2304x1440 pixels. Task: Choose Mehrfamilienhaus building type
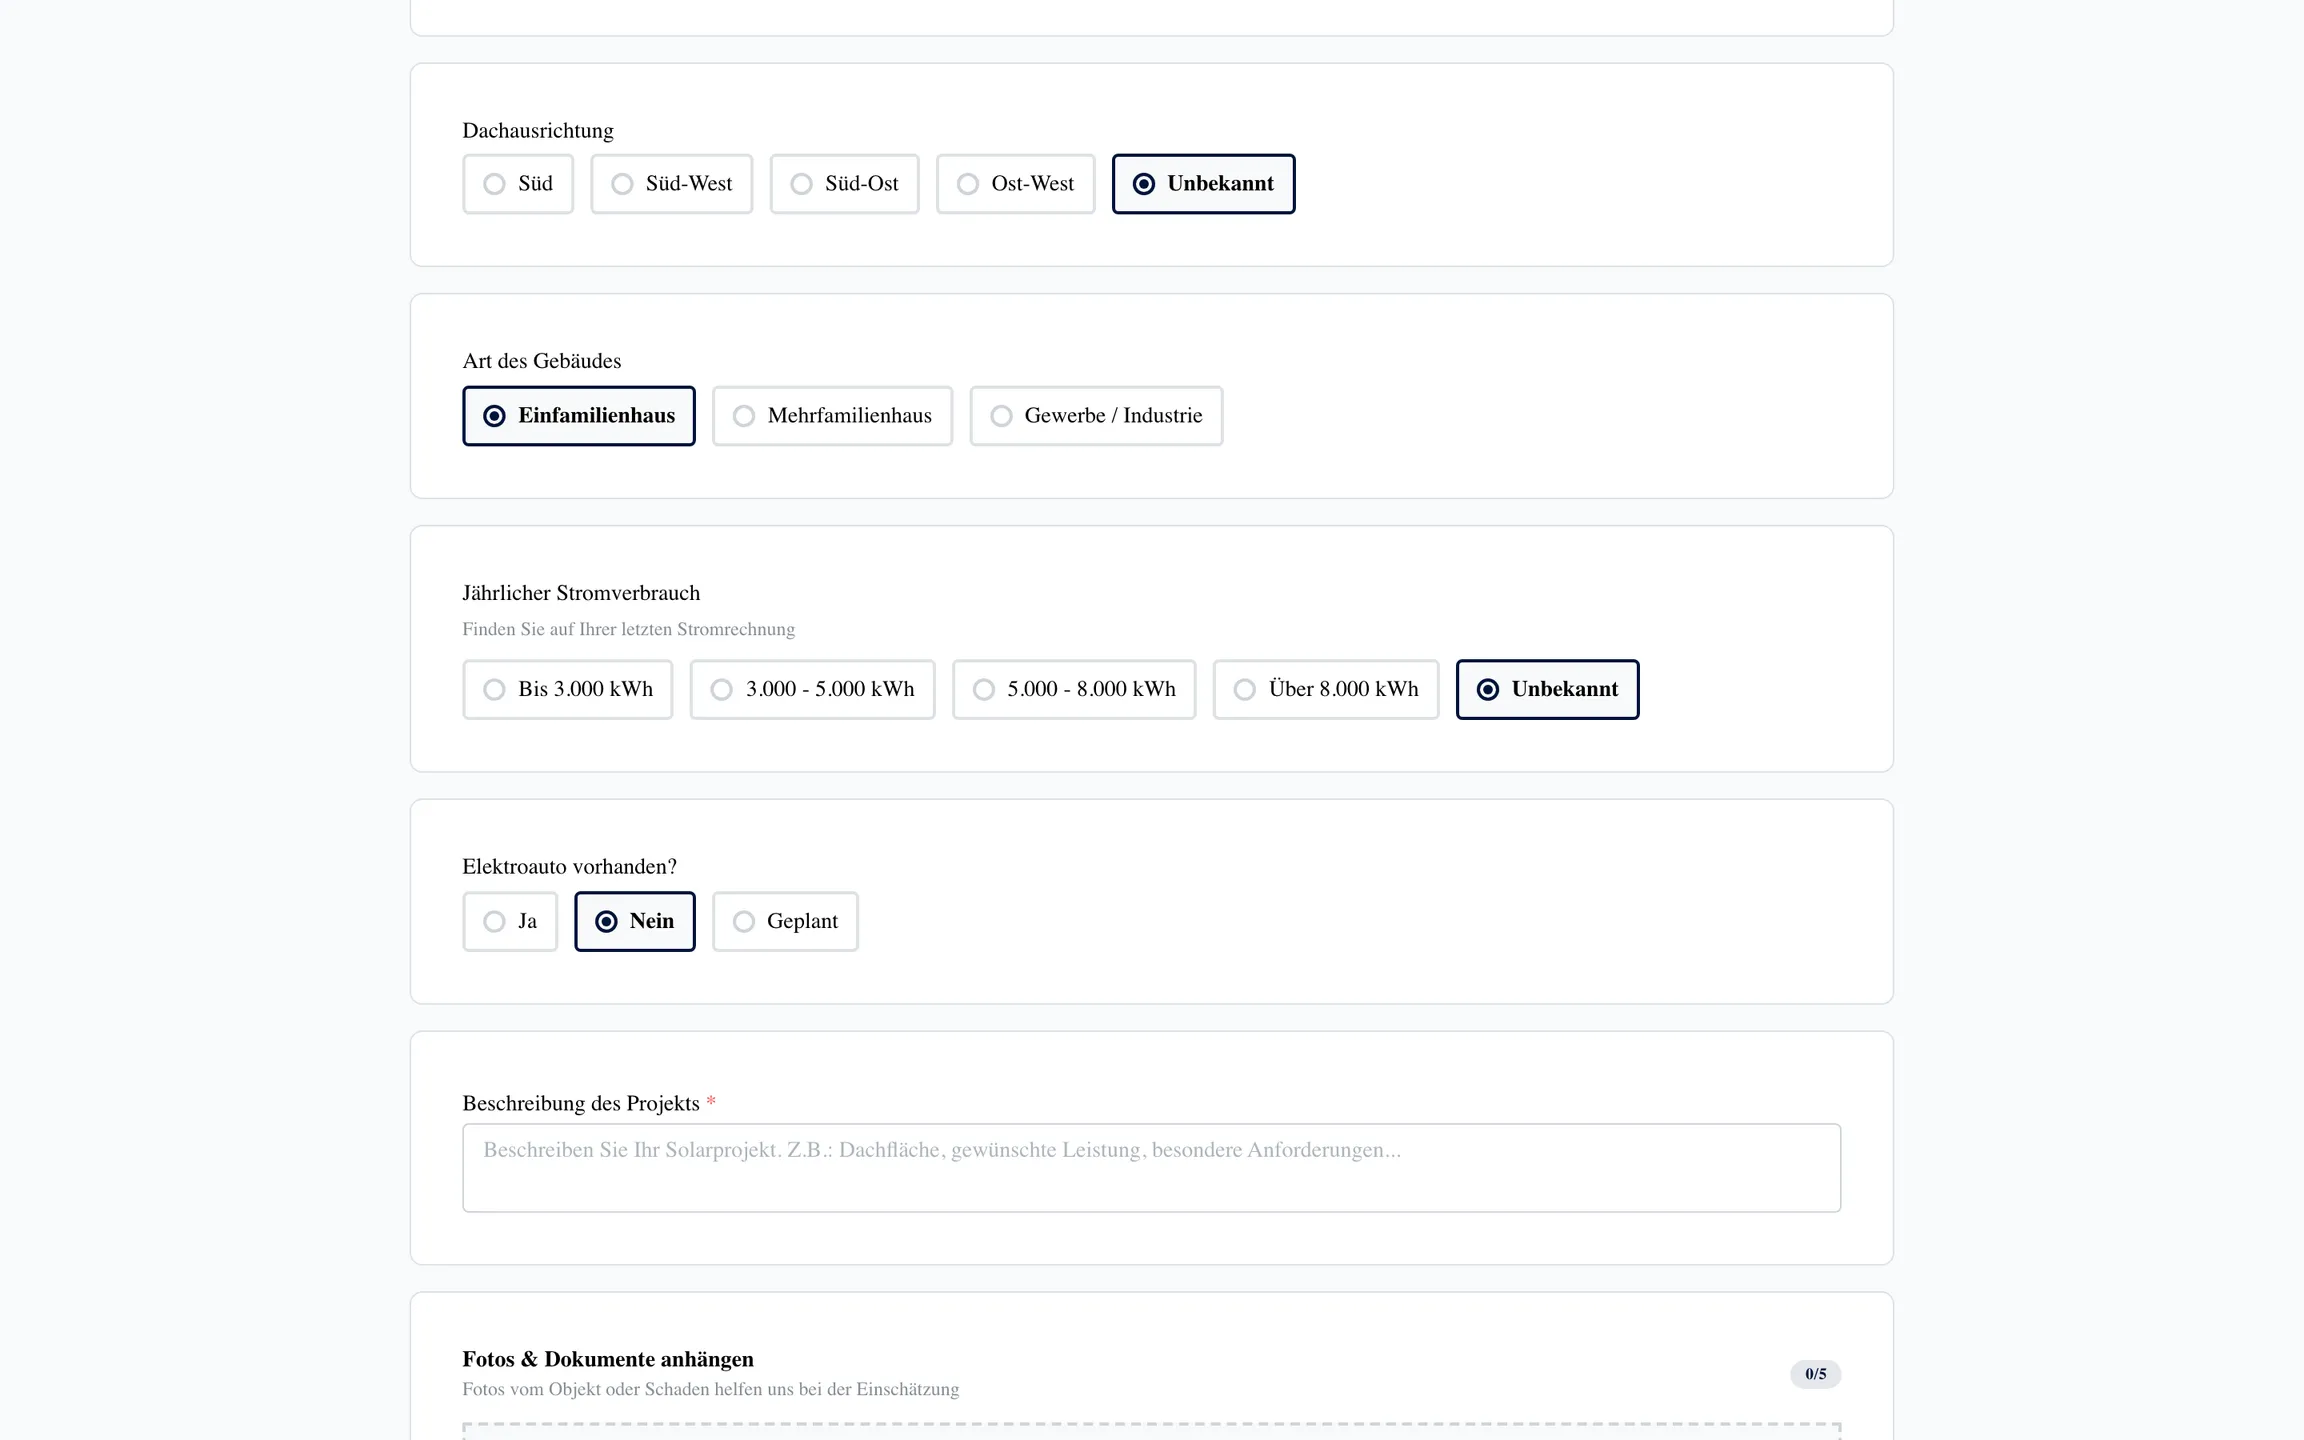[832, 416]
